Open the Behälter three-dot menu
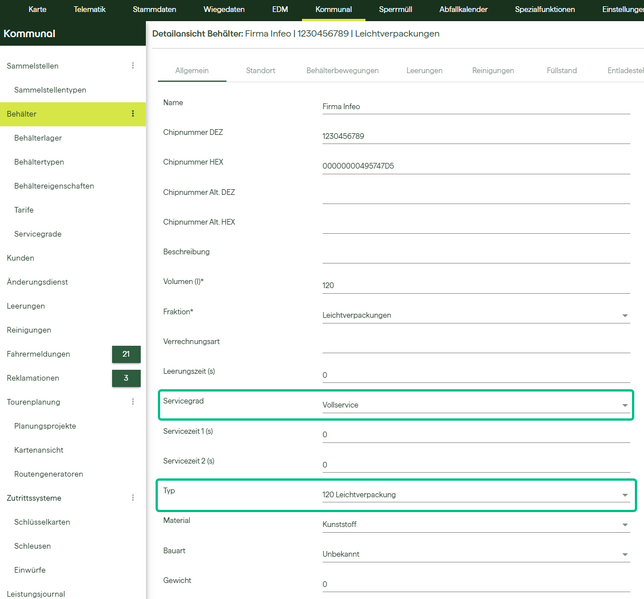The width and height of the screenshot is (644, 599). click(x=133, y=114)
